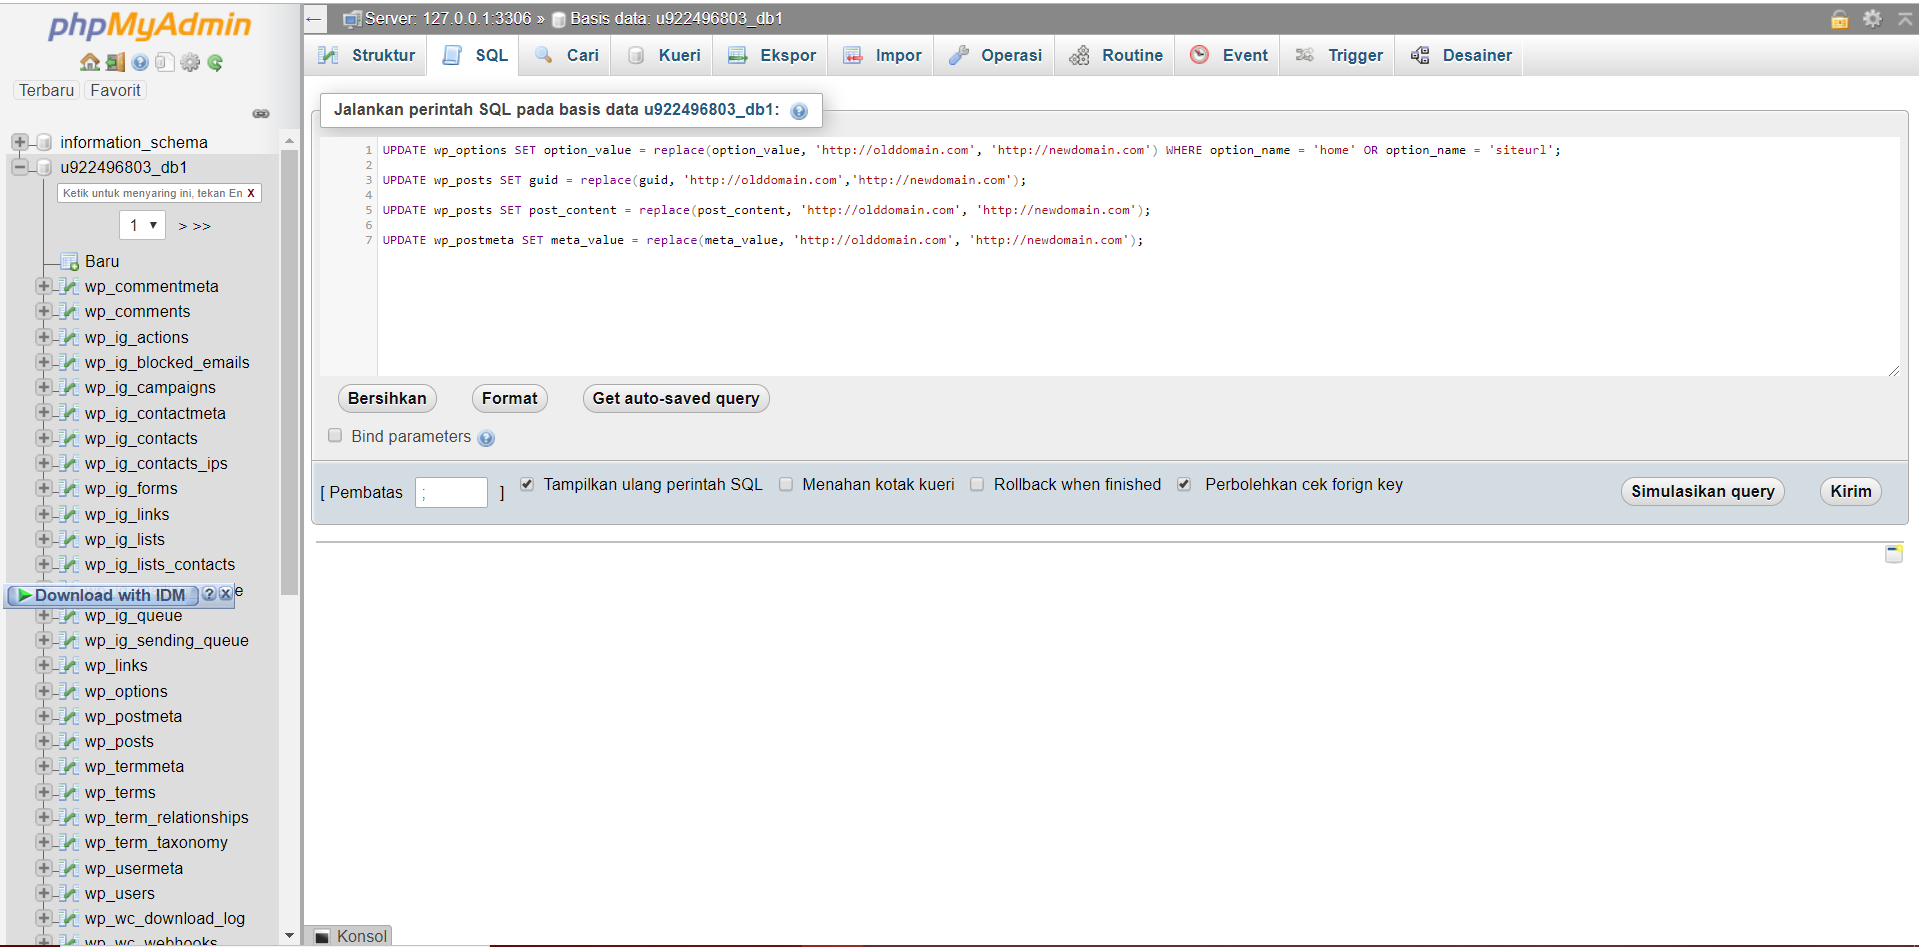
Task: Click the wp_postmeta table icon
Action: (69, 716)
